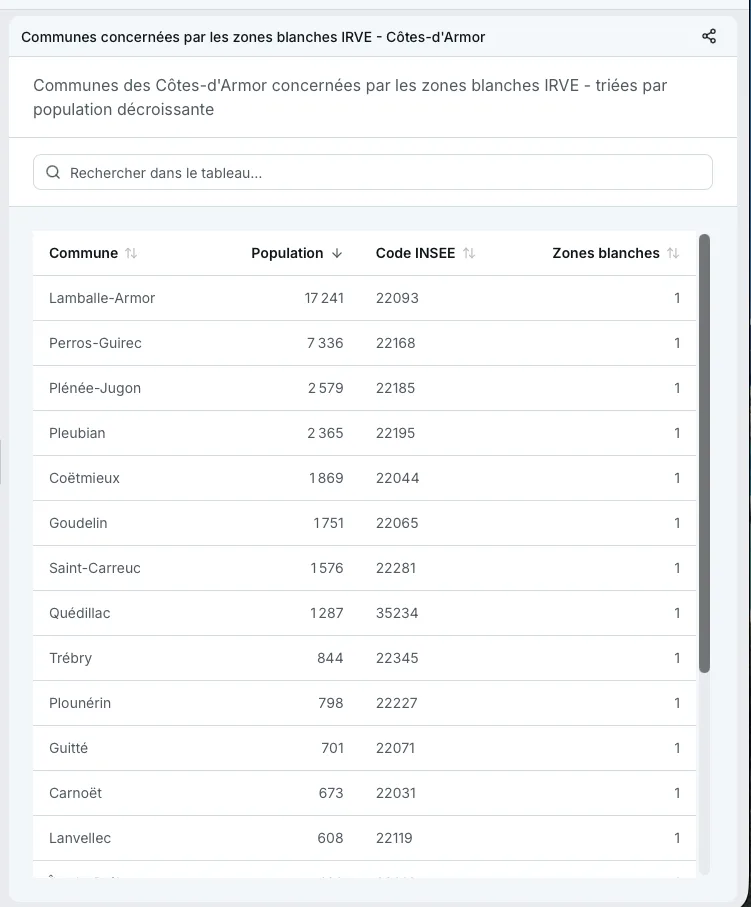Click INSEE code '22093'
This screenshot has height=907, width=751.
pos(397,298)
